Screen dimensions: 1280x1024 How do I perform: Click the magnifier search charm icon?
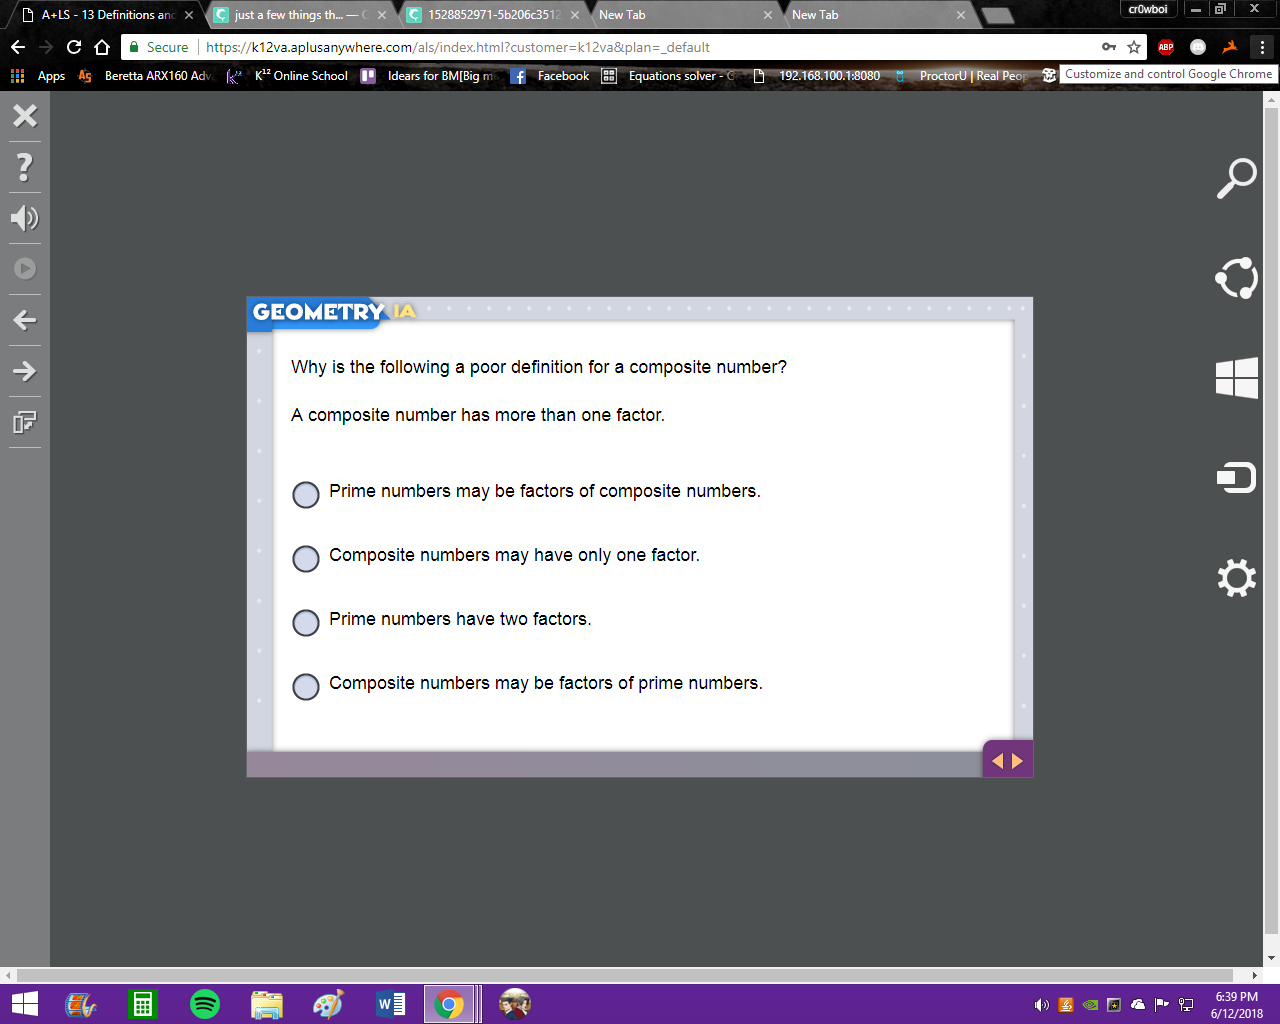tap(1236, 178)
